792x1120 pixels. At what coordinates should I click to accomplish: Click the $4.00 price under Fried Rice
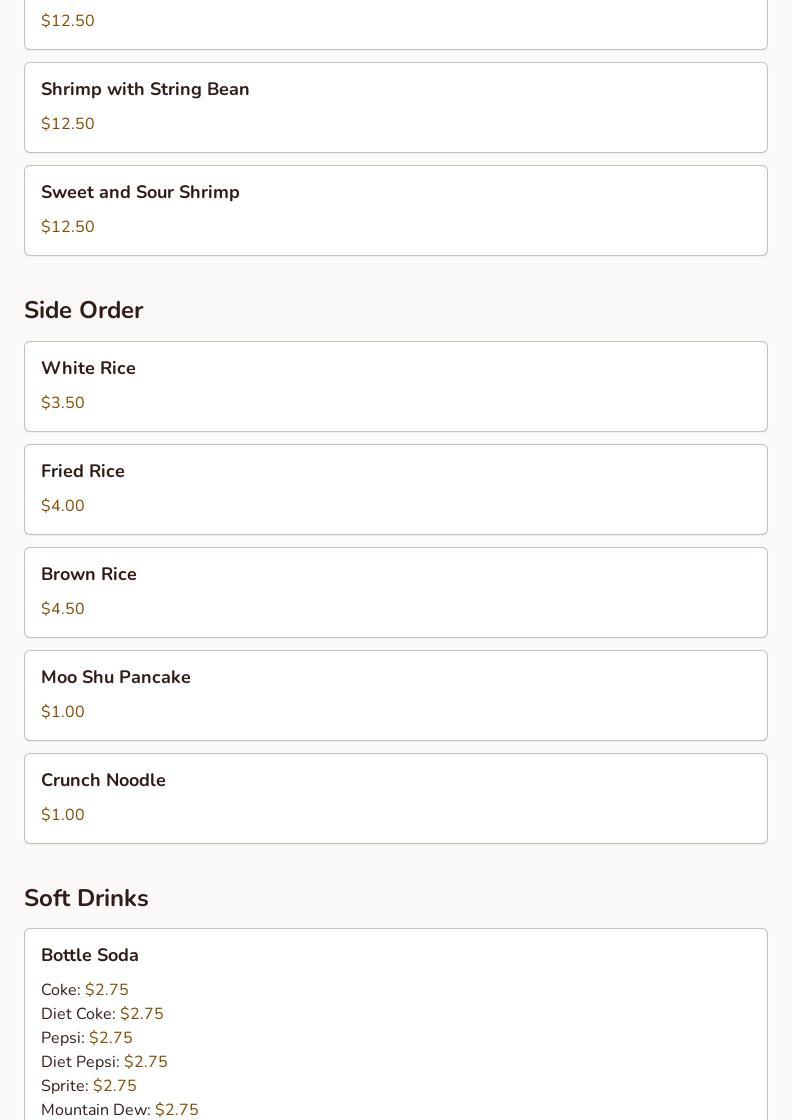click(x=63, y=505)
